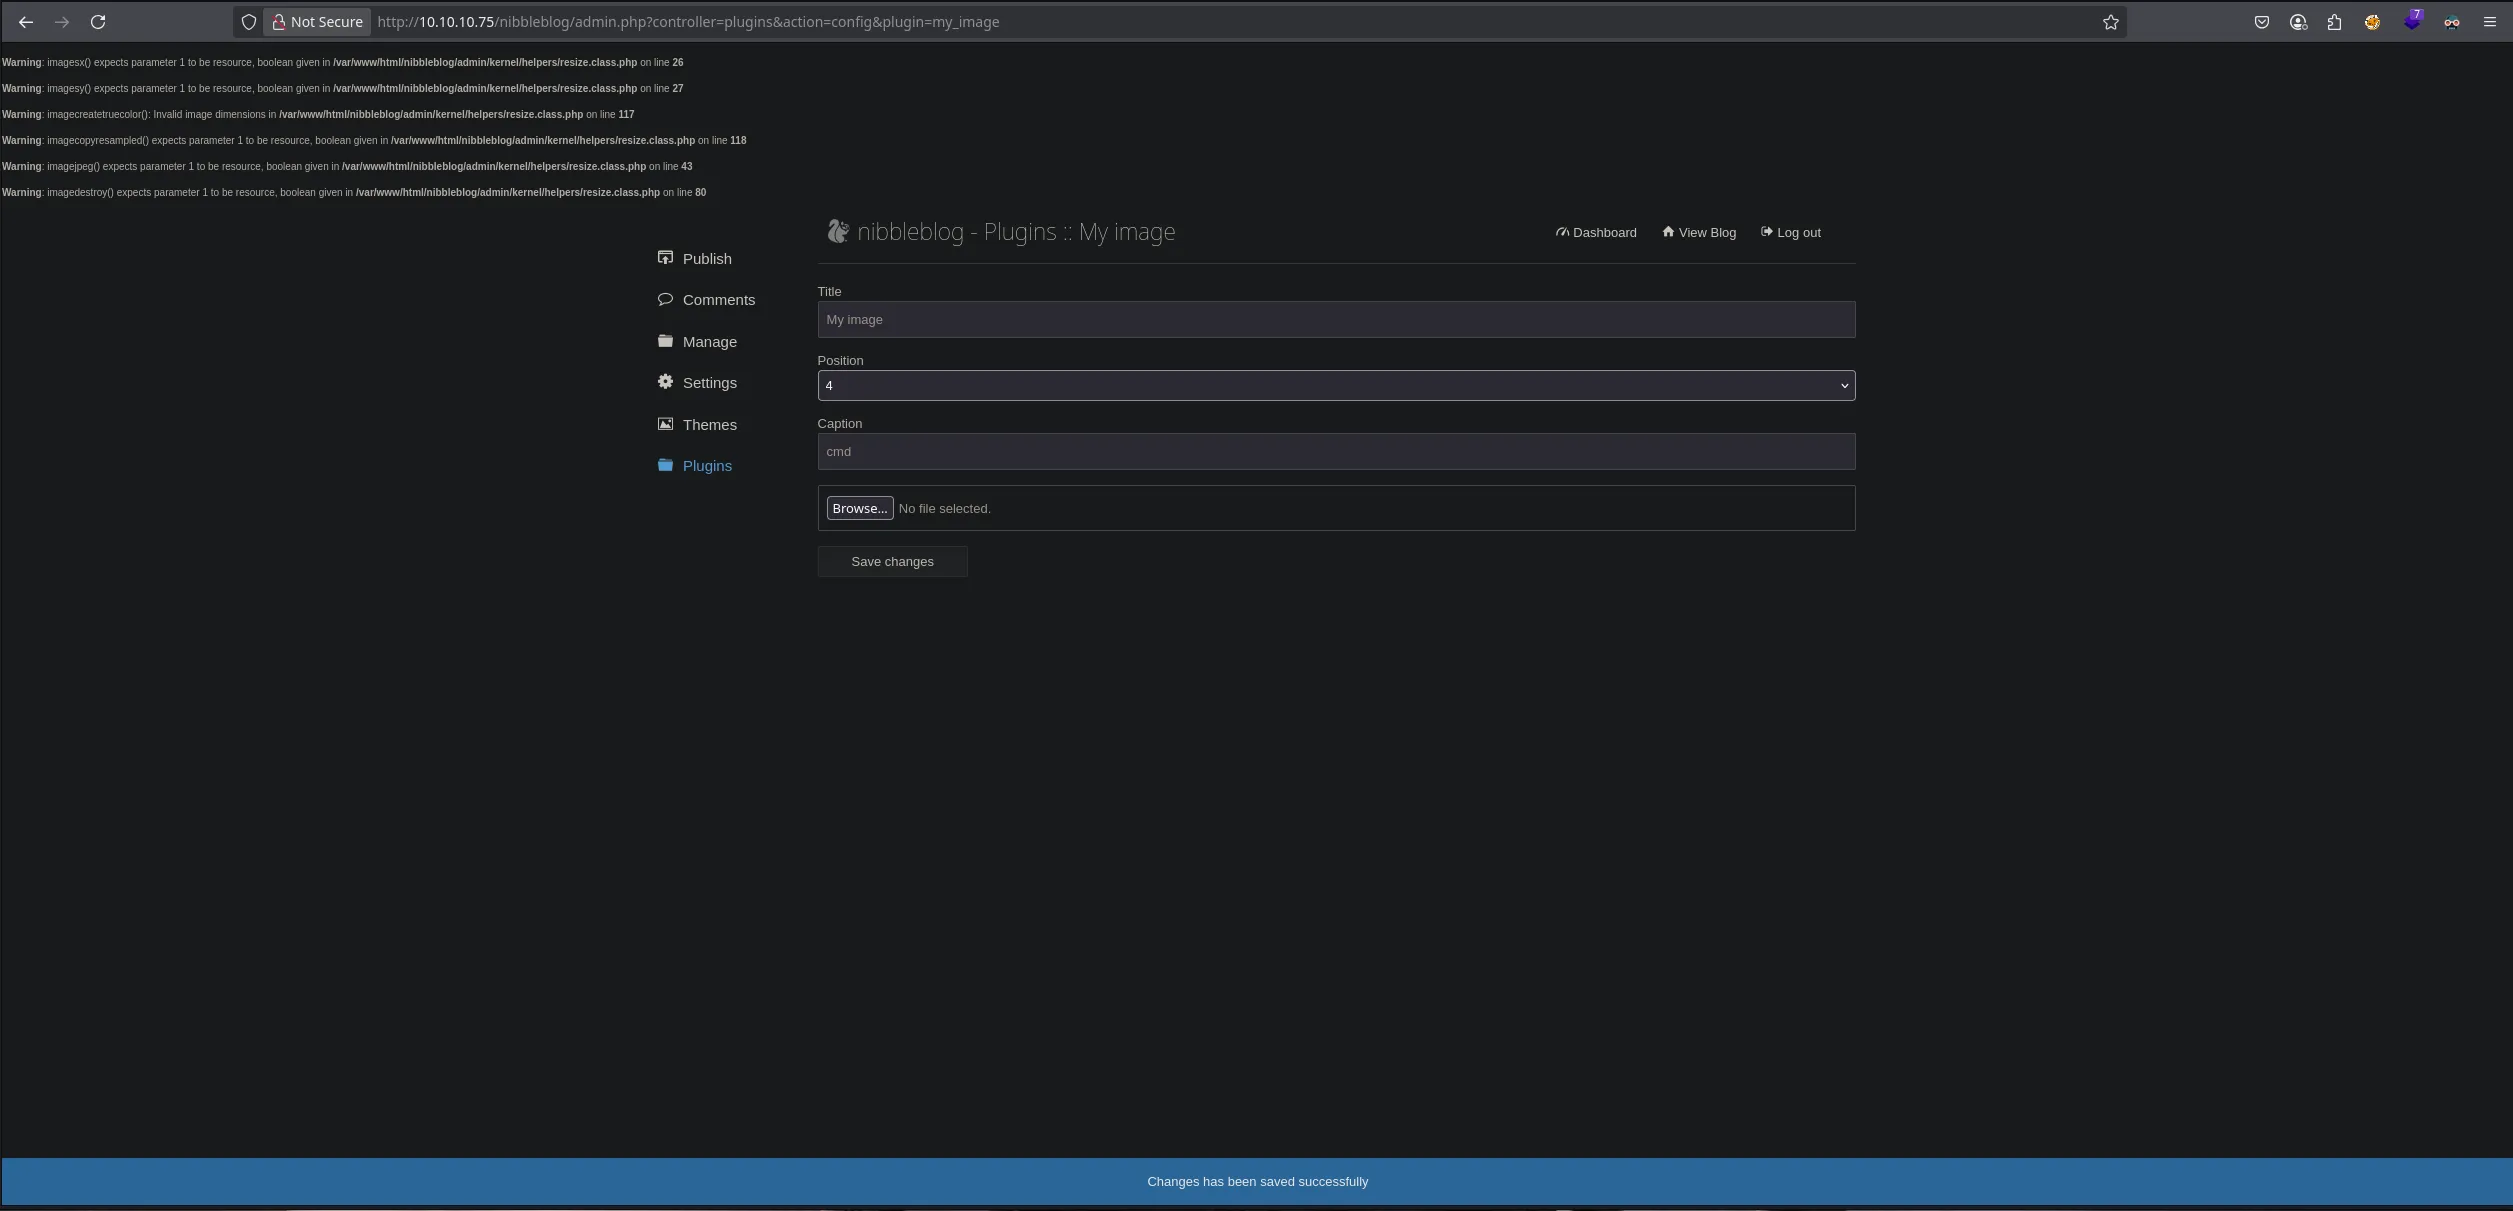Image resolution: width=2513 pixels, height=1211 pixels.
Task: Open the Publish sidebar menu
Action: coord(706,259)
